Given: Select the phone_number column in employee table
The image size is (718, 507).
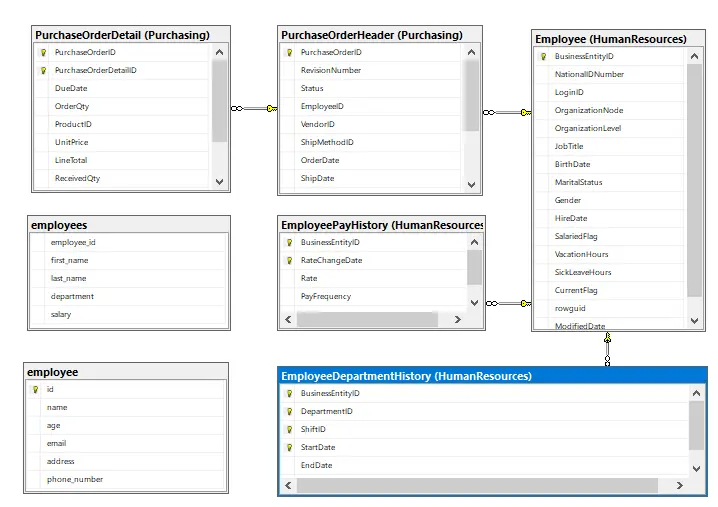Looking at the screenshot, I should 75,480.
